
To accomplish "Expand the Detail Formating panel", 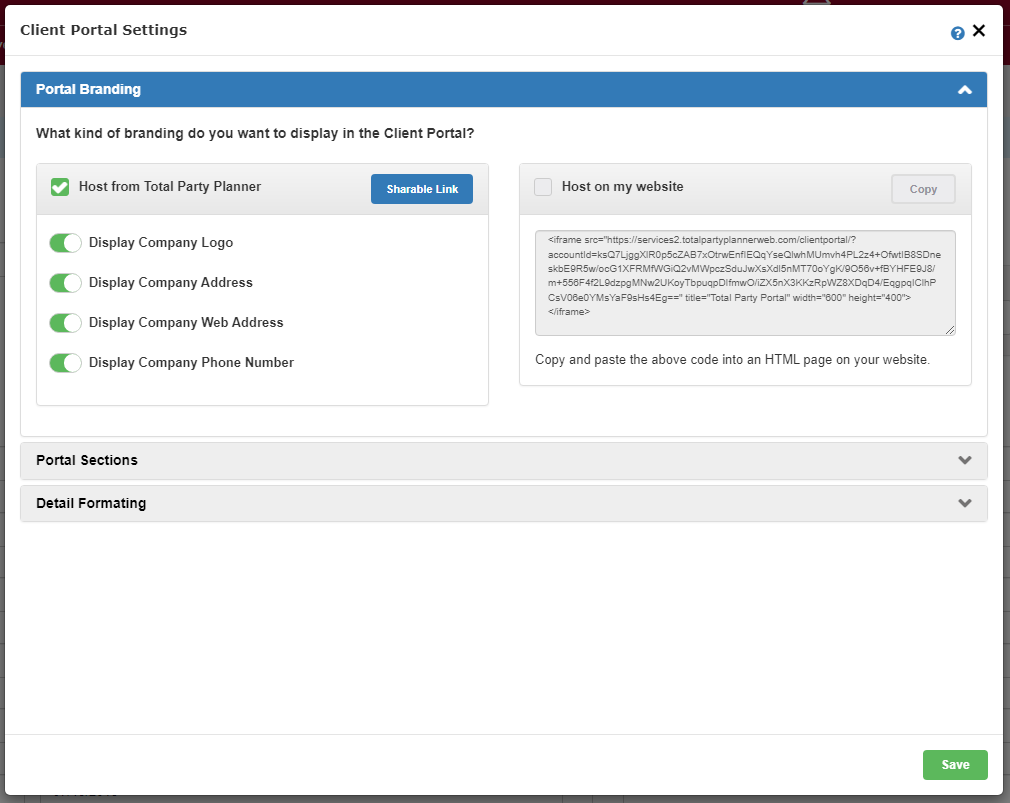I will pos(504,503).
